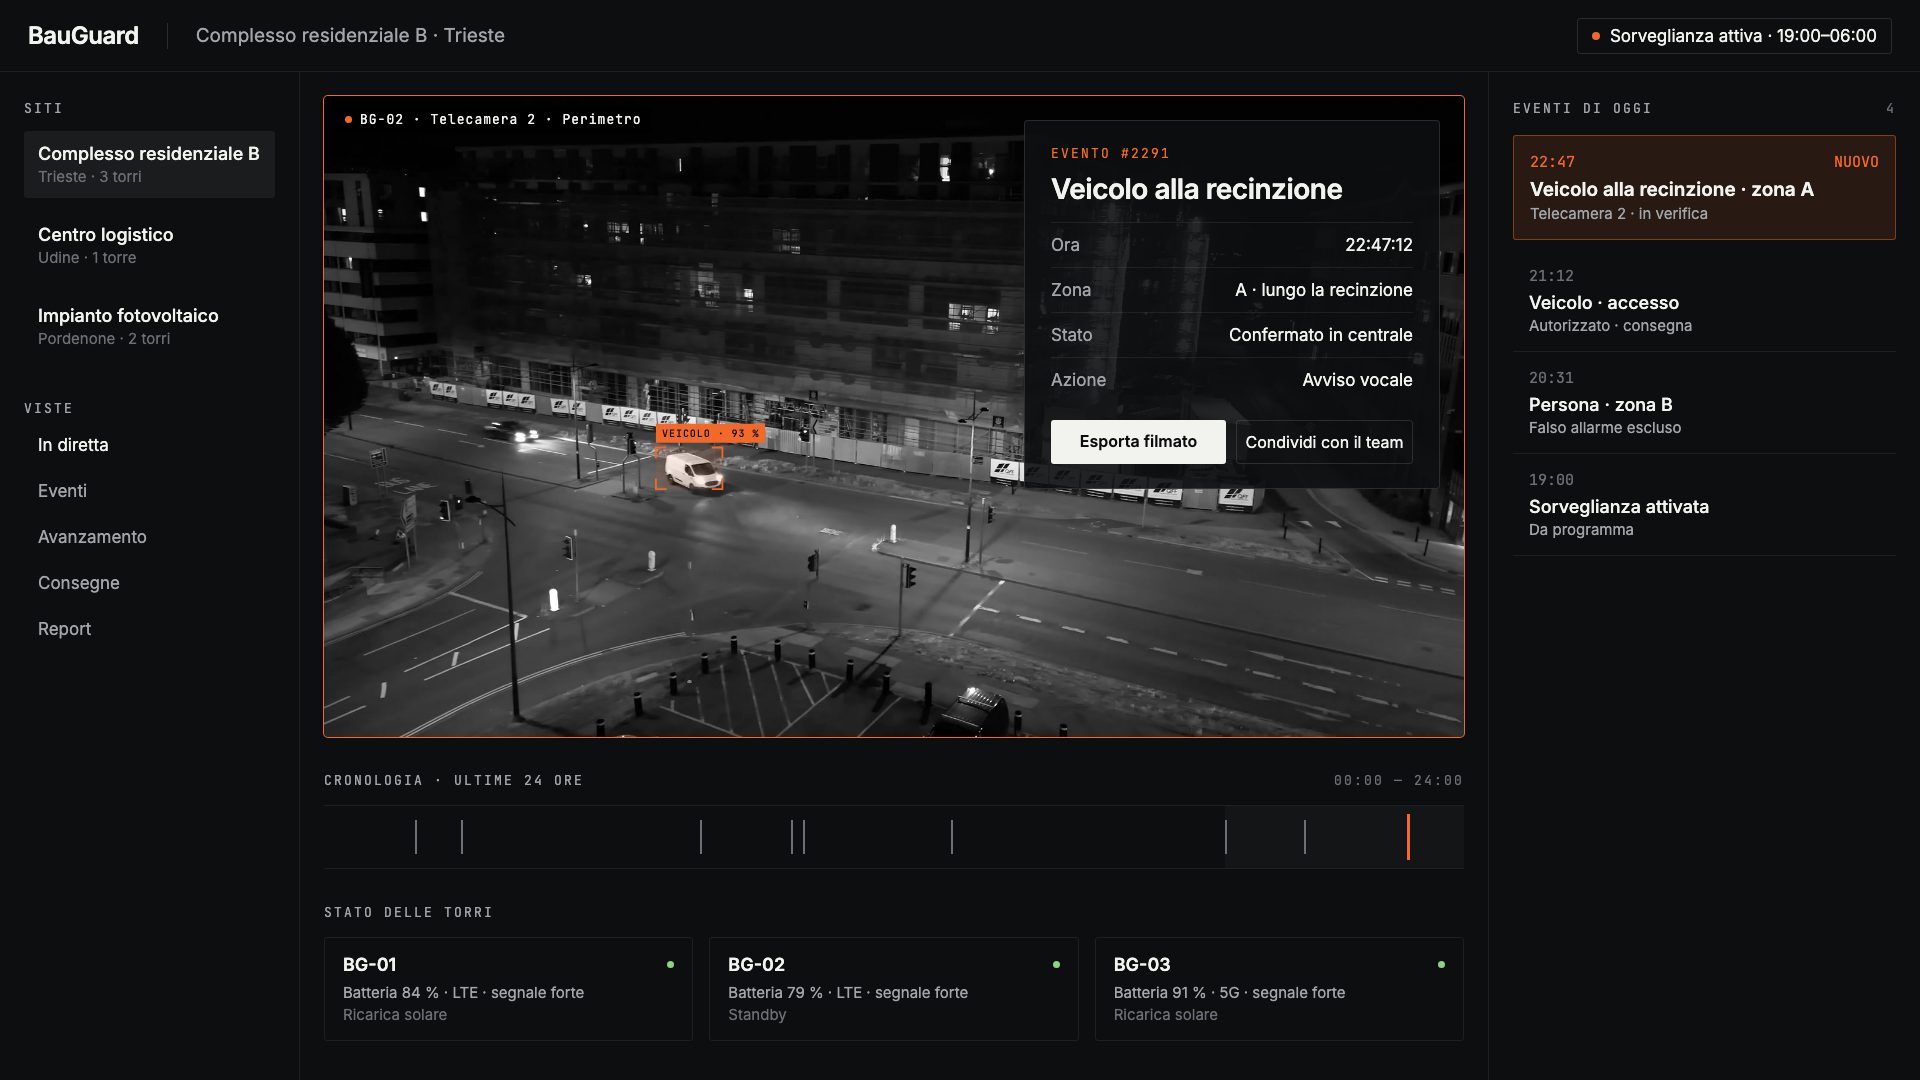Viewport: 1920px width, 1080px height.
Task: Click Esporta filmato button
Action: point(1138,442)
